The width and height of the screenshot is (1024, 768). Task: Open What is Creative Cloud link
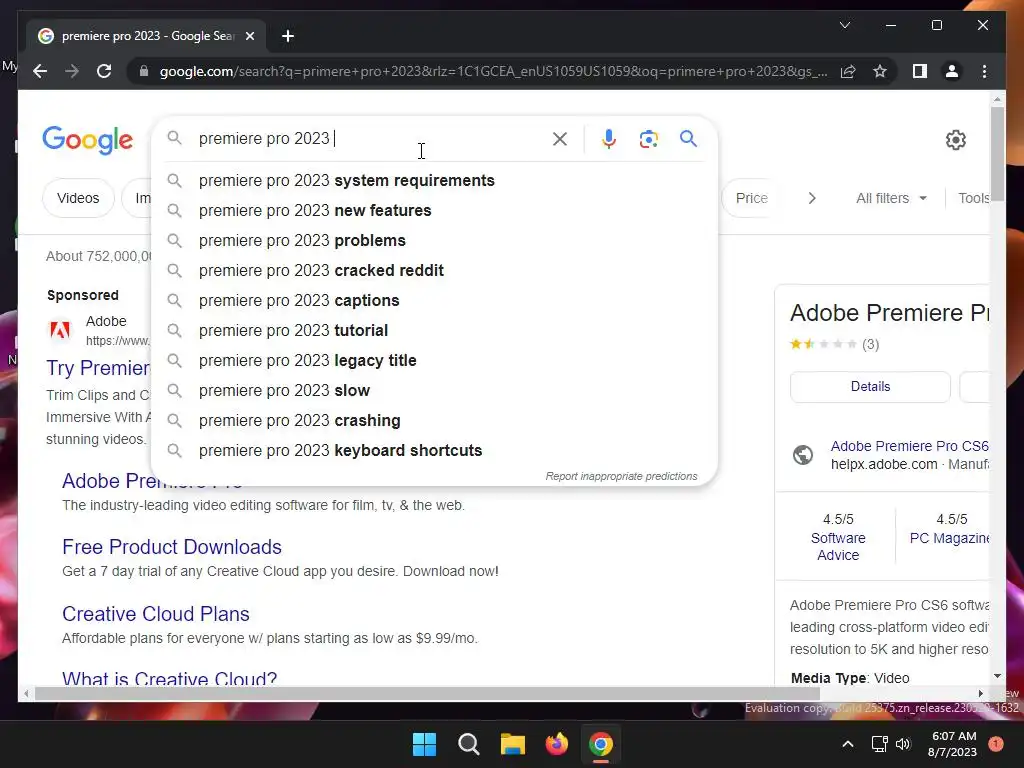tap(169, 677)
